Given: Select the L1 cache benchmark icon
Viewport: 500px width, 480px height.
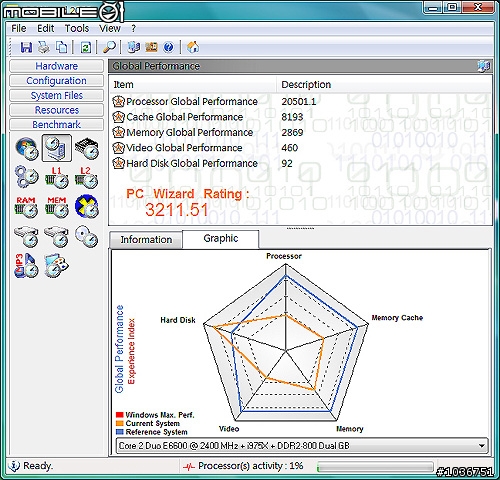Looking at the screenshot, I should point(57,177).
